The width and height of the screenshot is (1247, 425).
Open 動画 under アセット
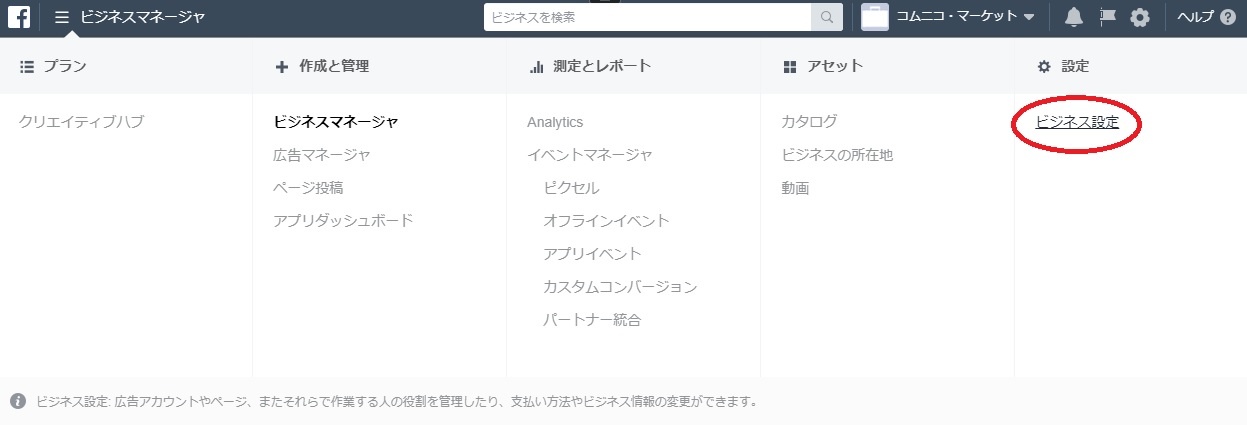pos(795,188)
